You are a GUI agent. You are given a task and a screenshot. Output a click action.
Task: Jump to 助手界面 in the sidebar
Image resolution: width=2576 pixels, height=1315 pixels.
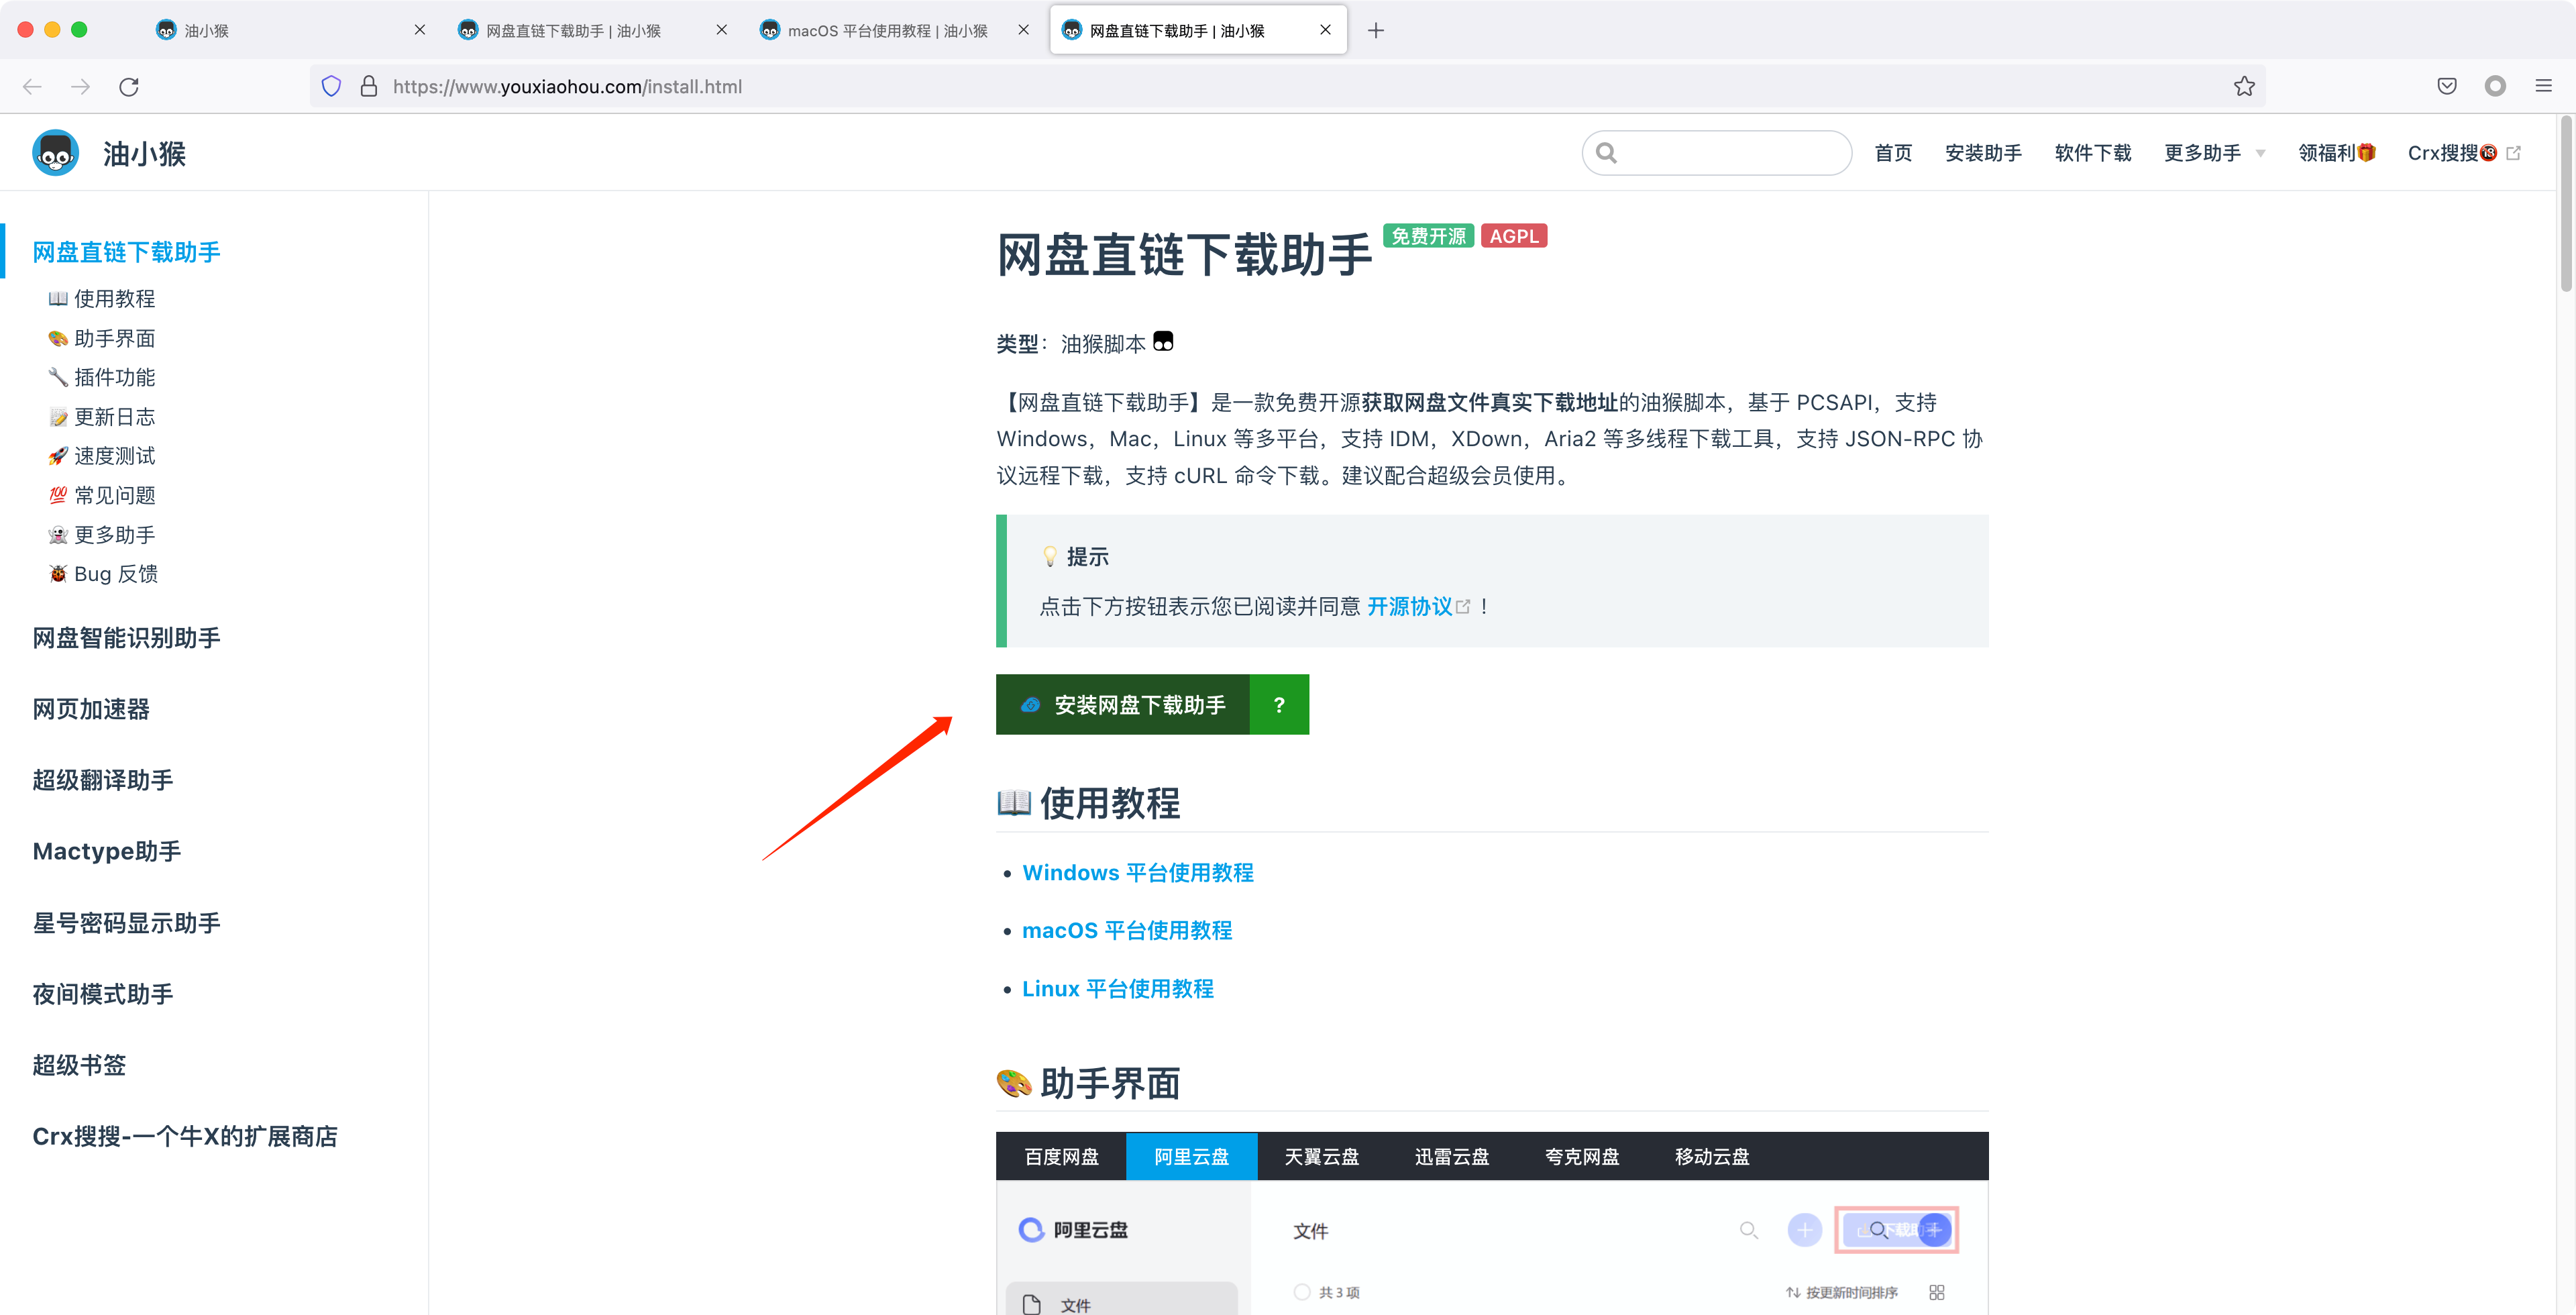coord(102,338)
